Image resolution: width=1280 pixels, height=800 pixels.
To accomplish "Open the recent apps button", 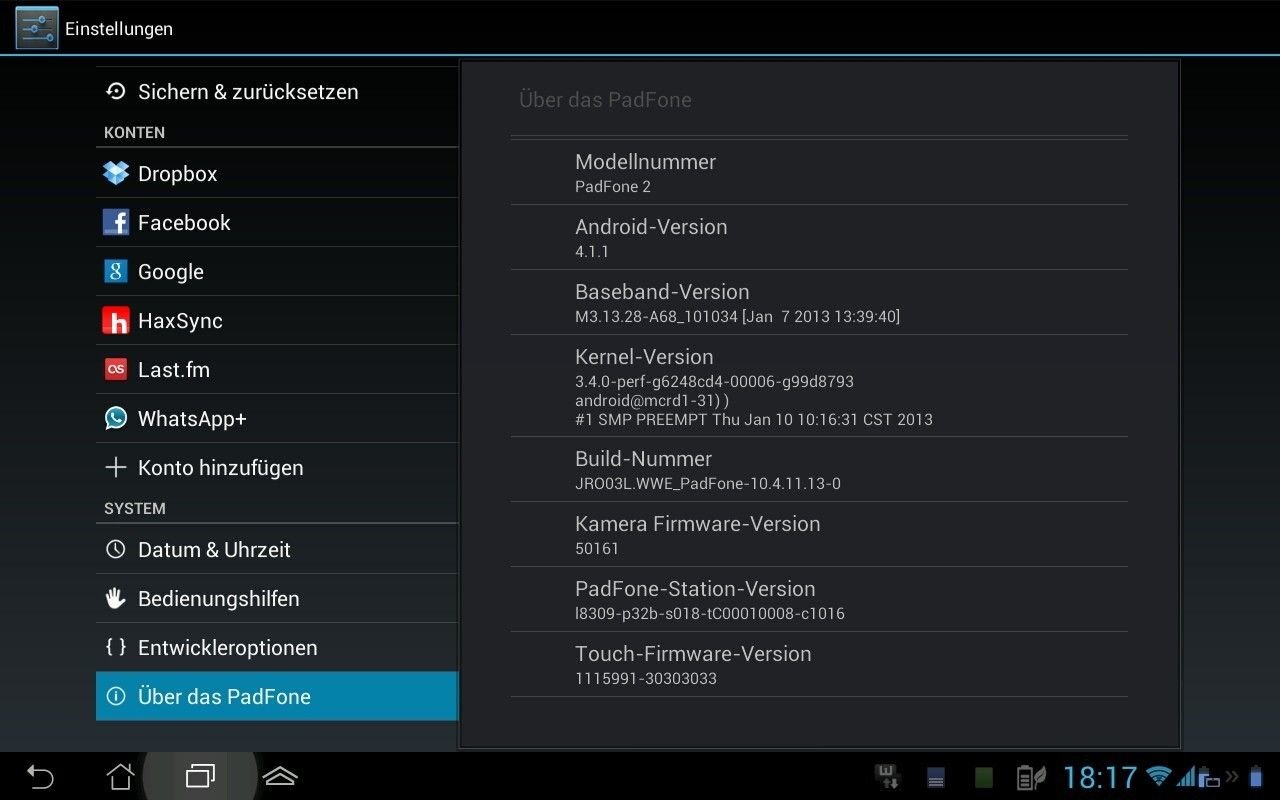I will (x=200, y=776).
